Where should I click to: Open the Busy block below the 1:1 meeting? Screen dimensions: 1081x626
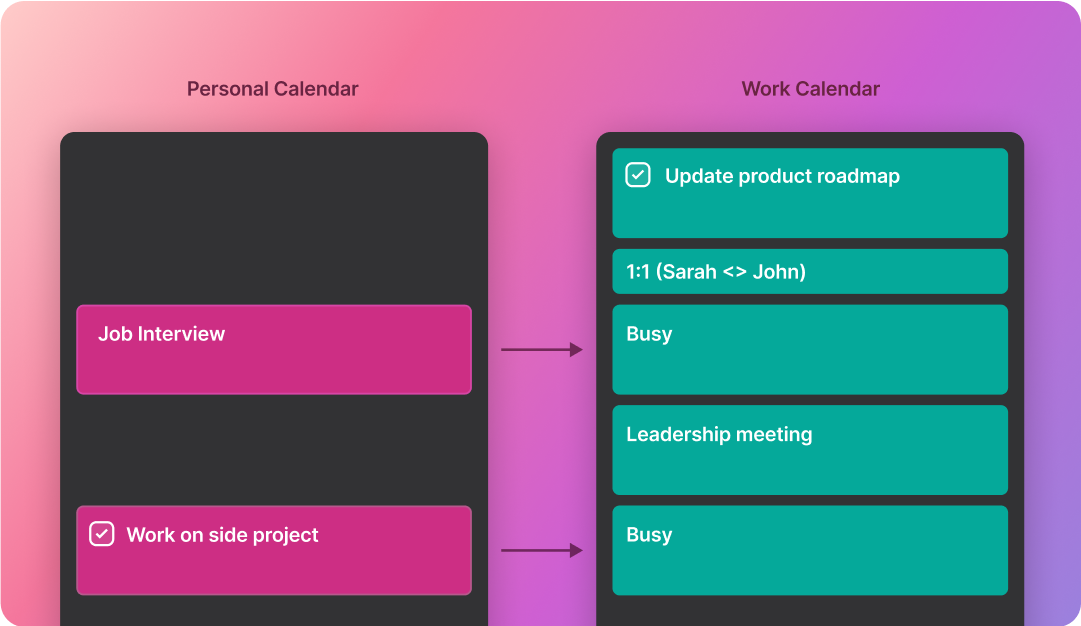coord(810,350)
